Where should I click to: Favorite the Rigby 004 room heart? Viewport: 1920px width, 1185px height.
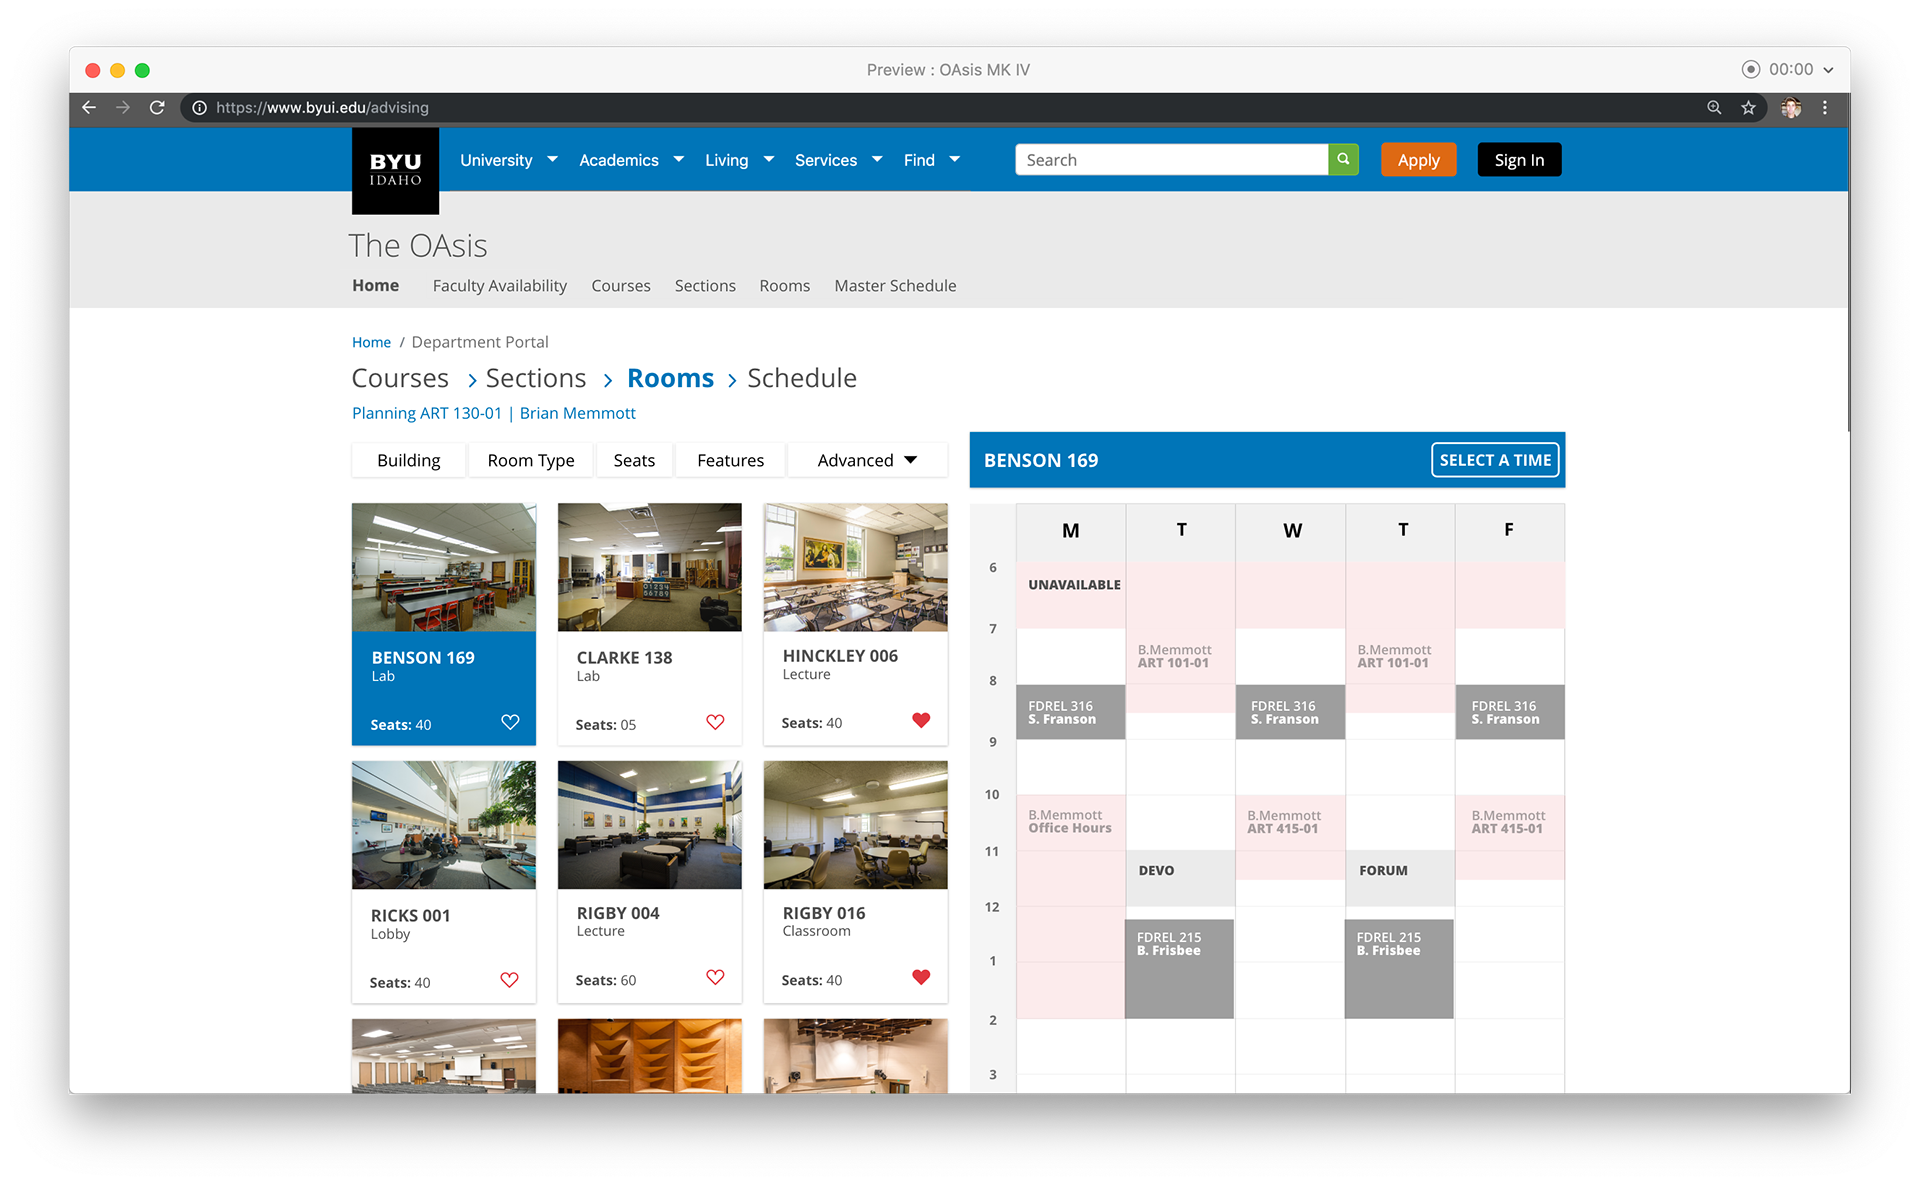coord(715,977)
